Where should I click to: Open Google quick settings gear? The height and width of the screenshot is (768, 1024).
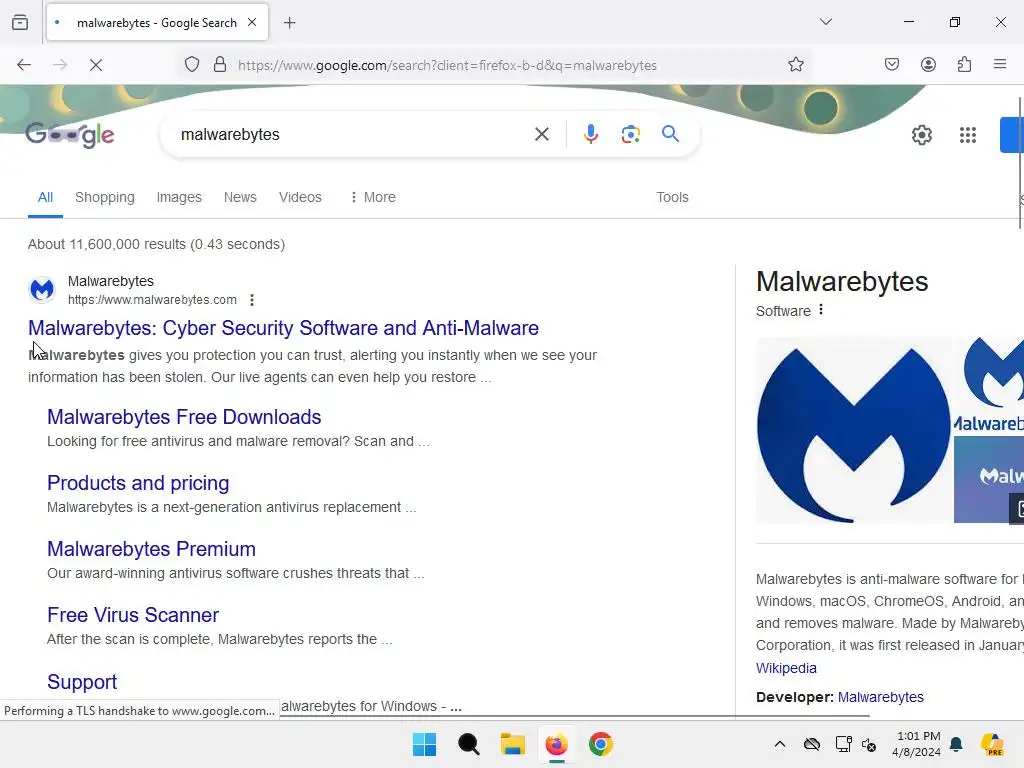coord(921,135)
